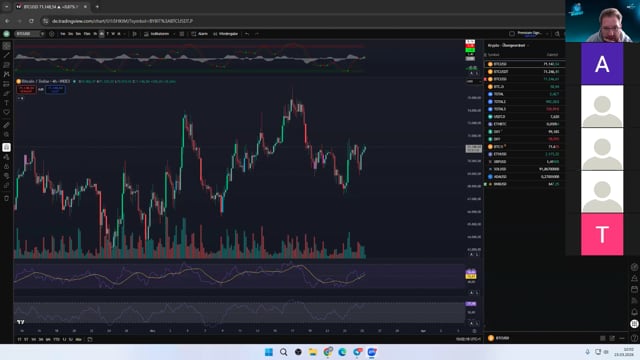
Task: Click the Alarm button
Action: coord(200,34)
